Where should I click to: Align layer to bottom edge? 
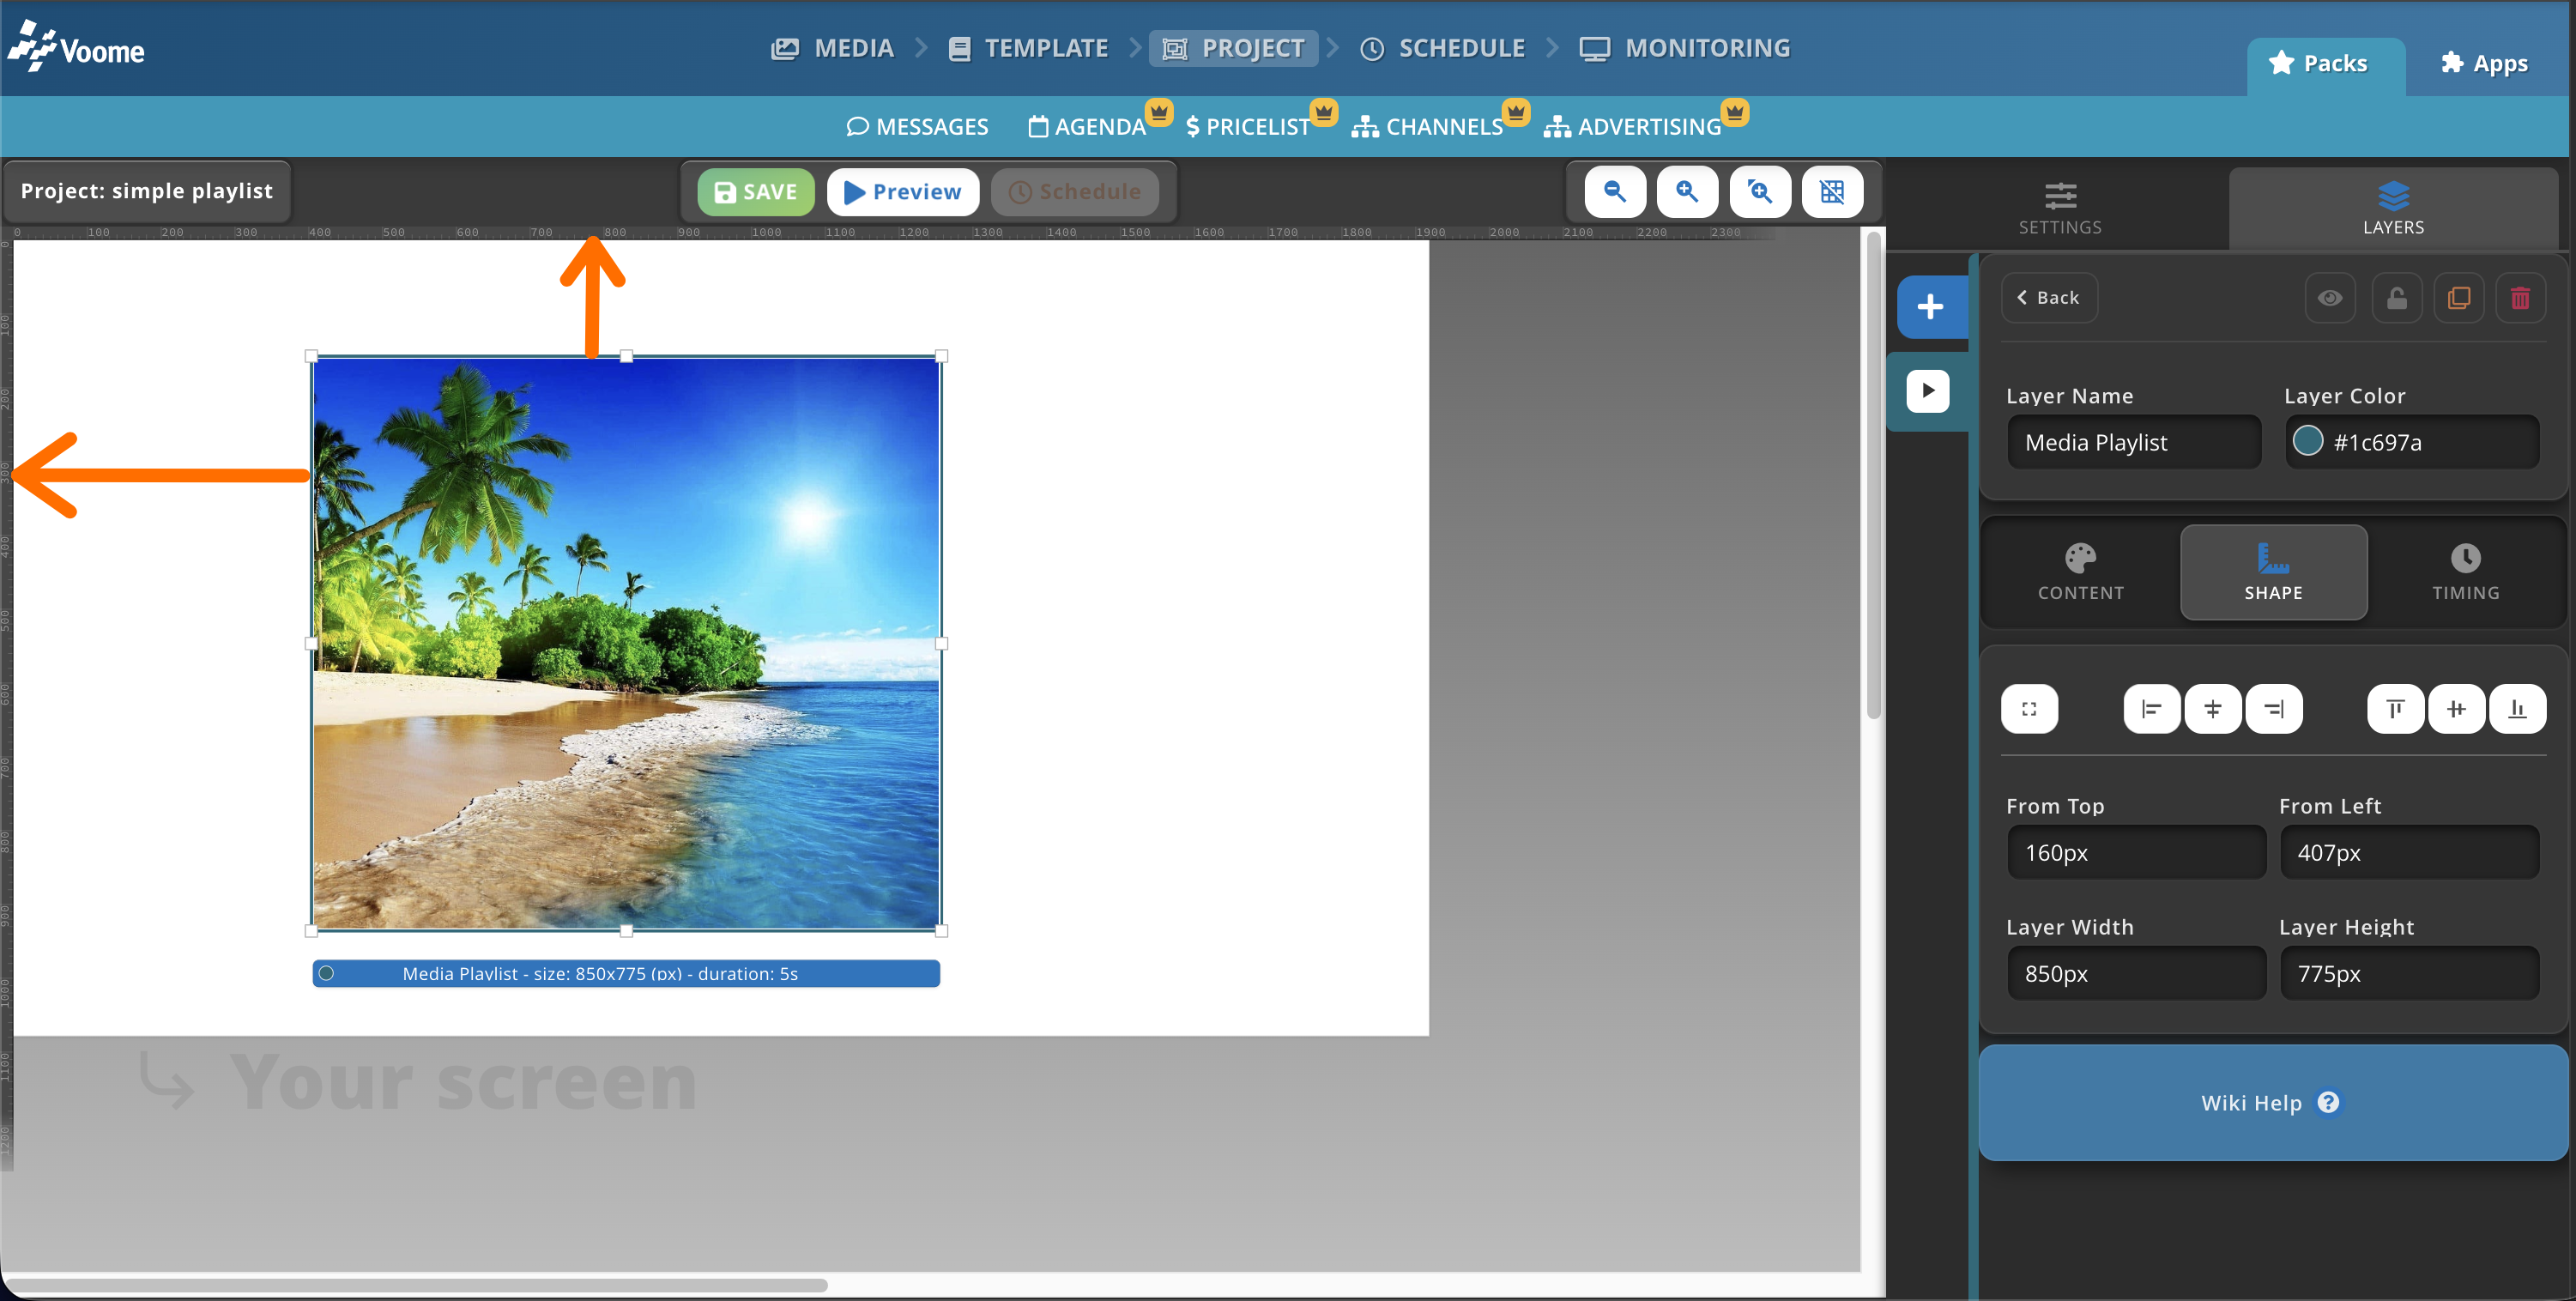(2517, 709)
